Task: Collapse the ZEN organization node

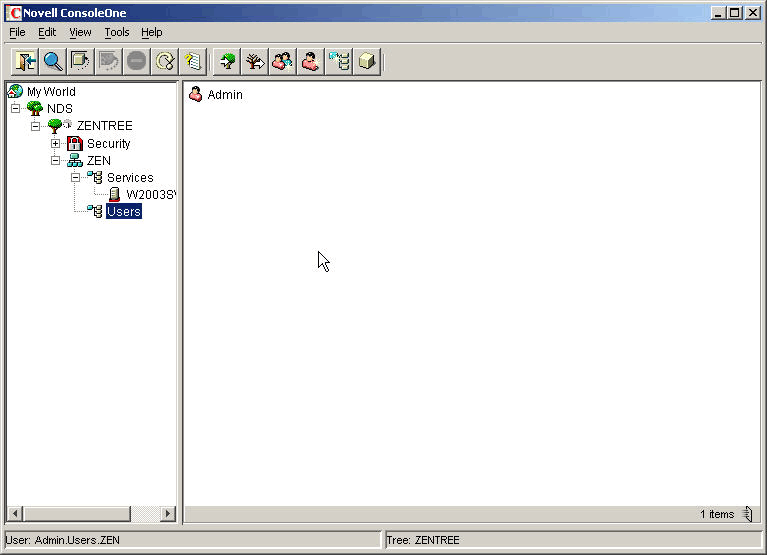Action: (55, 160)
